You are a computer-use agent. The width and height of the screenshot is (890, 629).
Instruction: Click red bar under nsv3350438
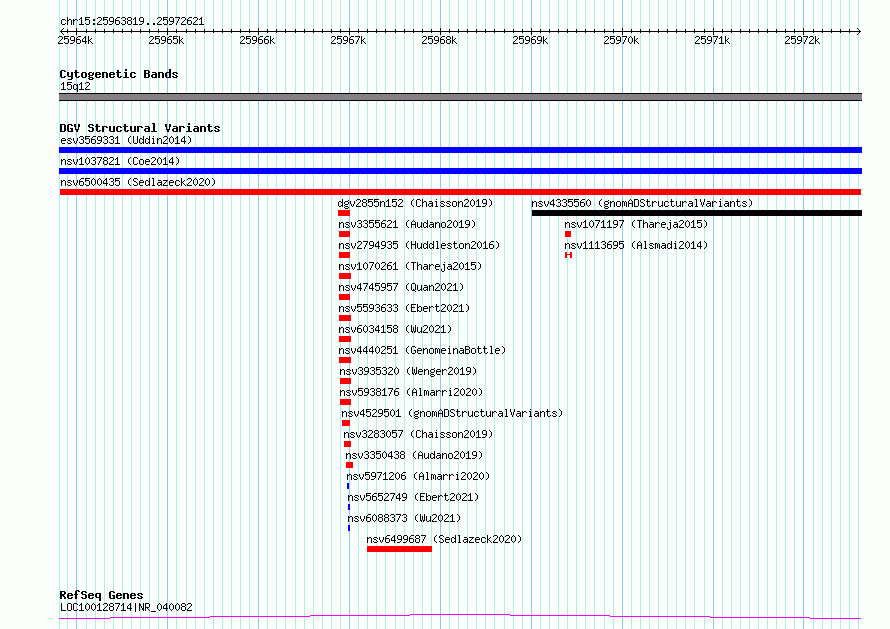[350, 465]
